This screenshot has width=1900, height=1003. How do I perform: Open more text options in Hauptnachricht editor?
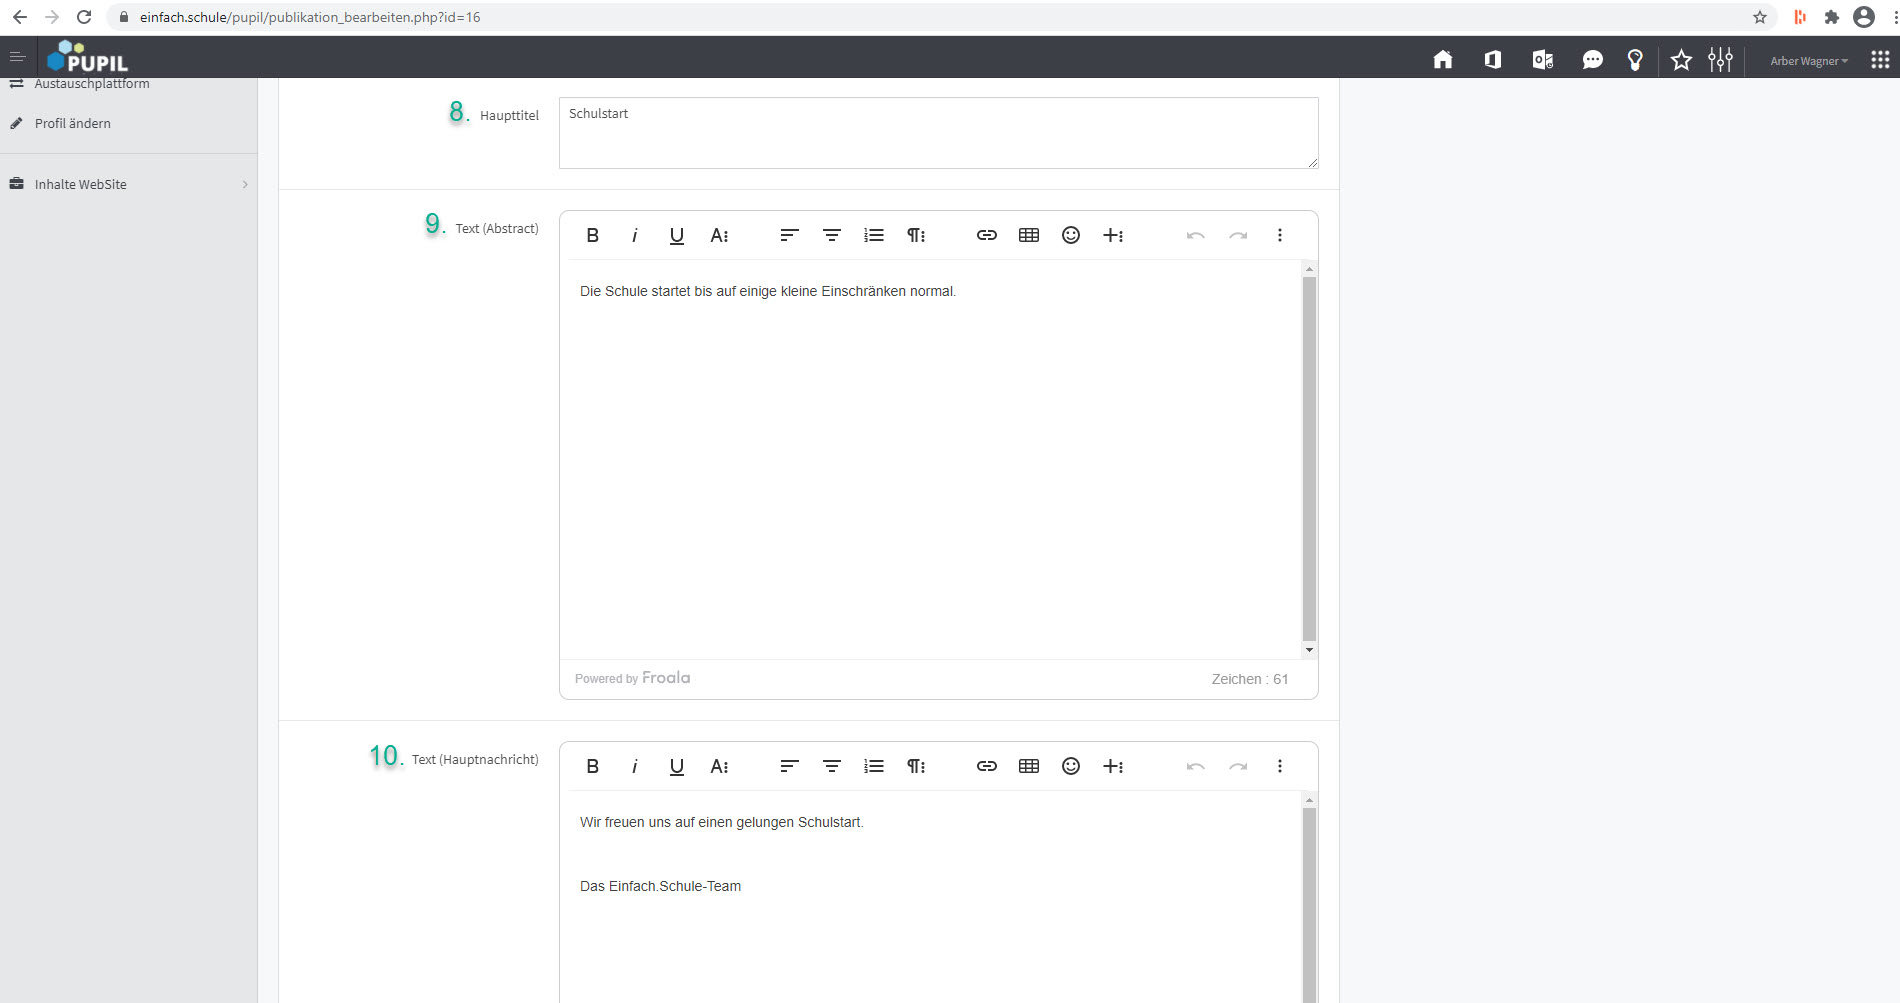(719, 766)
